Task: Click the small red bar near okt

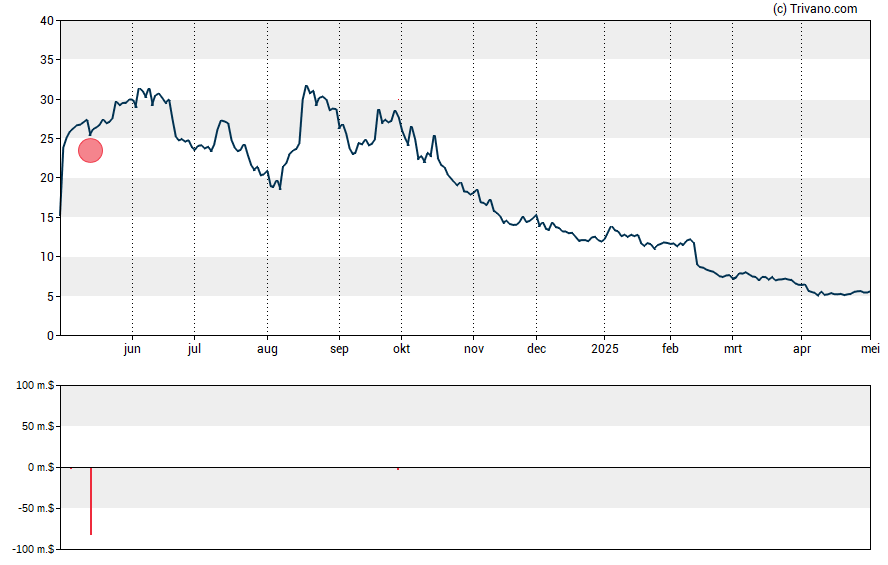Action: click(x=398, y=469)
